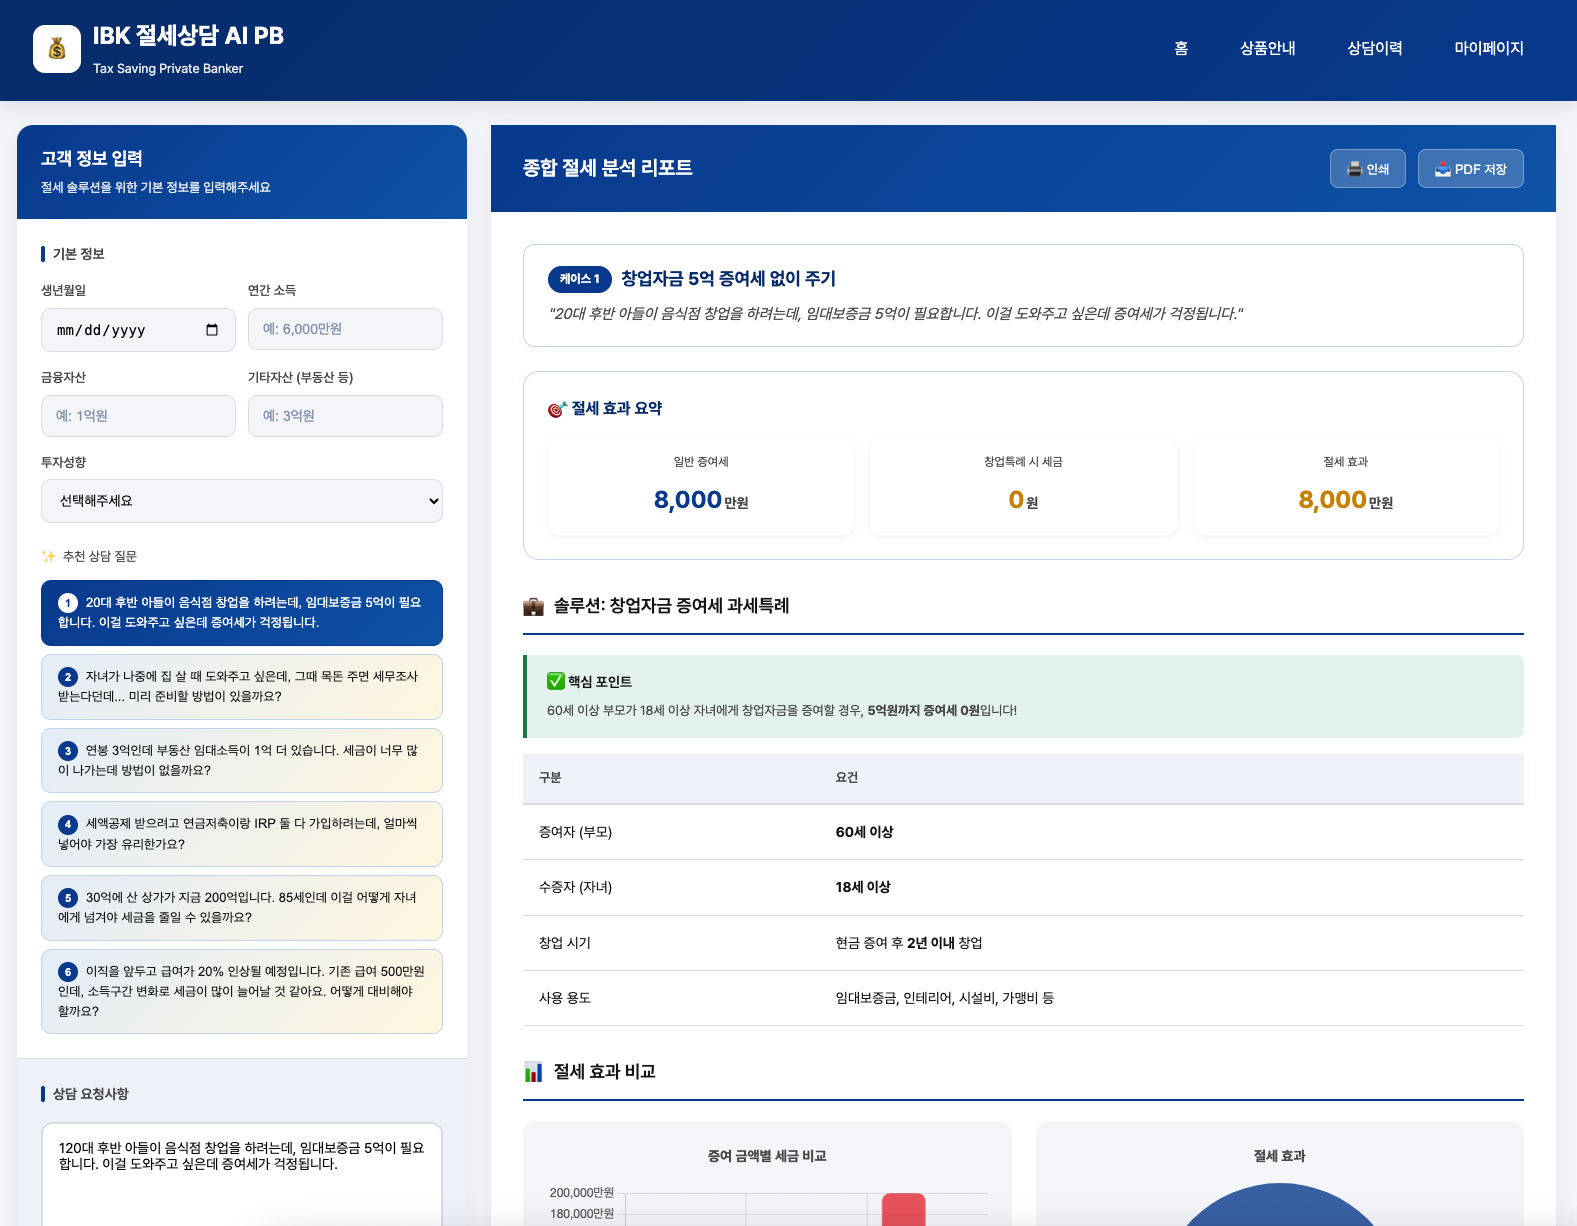Viewport: 1577px width, 1226px height.
Task: Open 상품안내 navigation item
Action: (x=1268, y=48)
